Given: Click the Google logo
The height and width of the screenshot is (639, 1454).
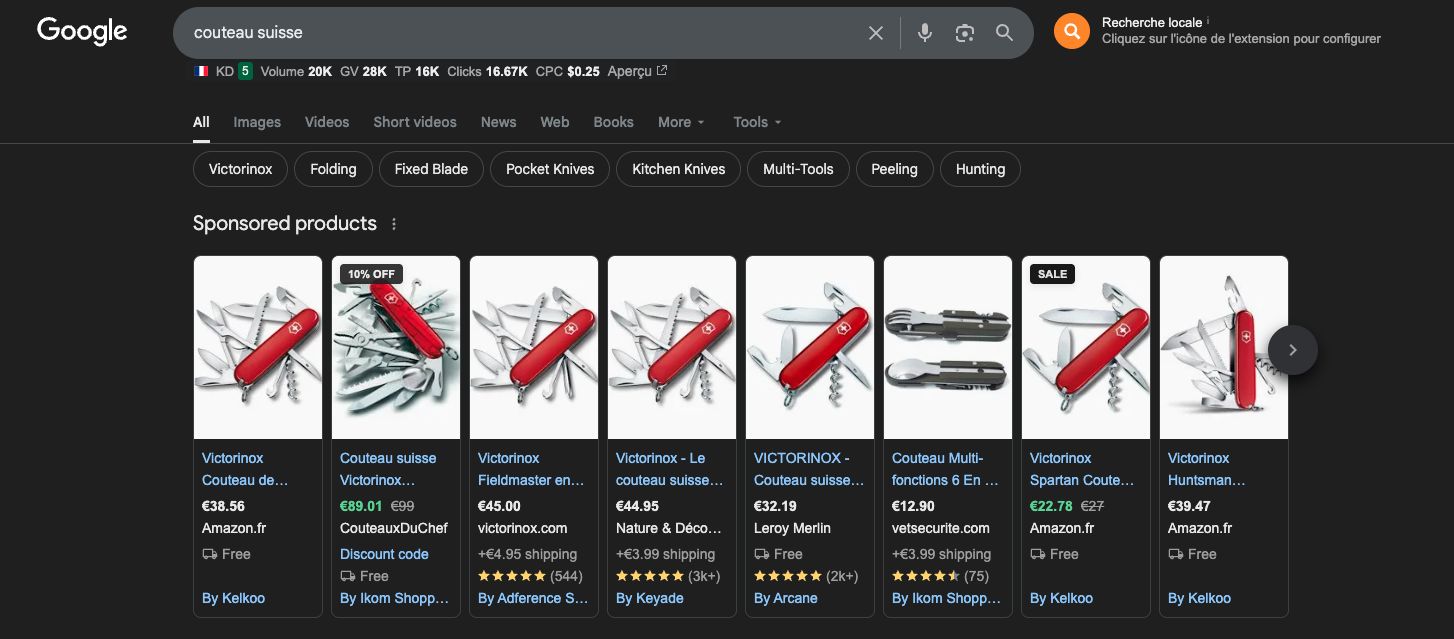Looking at the screenshot, I should pos(82,31).
